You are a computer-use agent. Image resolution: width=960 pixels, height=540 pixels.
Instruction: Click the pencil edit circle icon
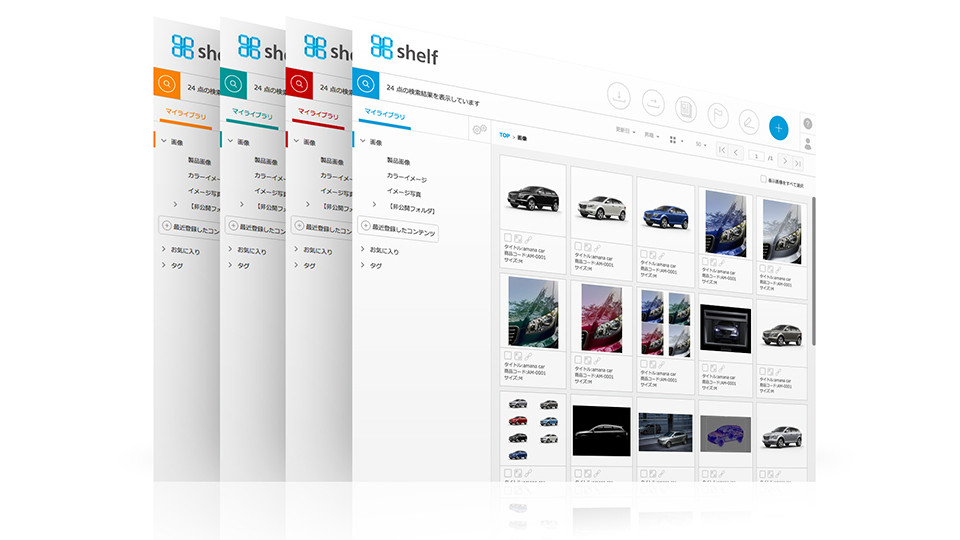point(748,121)
